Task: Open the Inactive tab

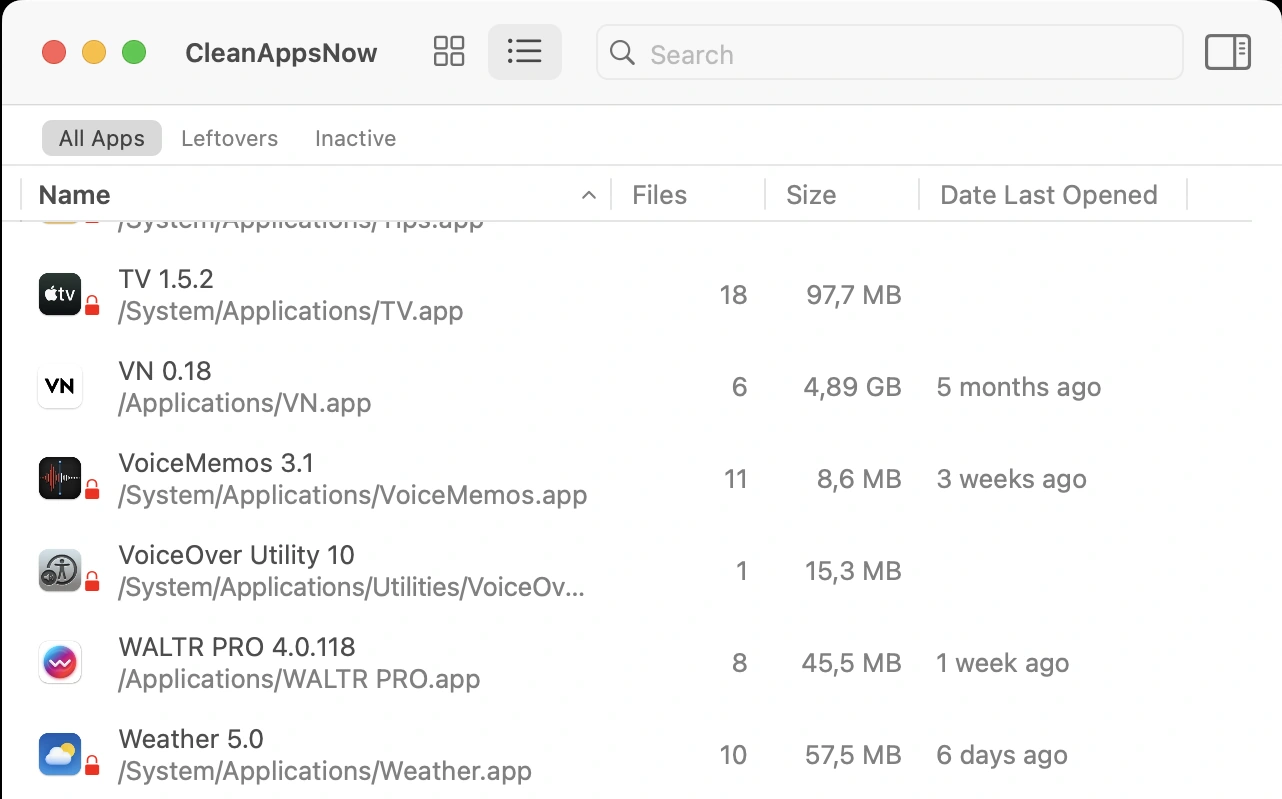Action: [x=356, y=138]
